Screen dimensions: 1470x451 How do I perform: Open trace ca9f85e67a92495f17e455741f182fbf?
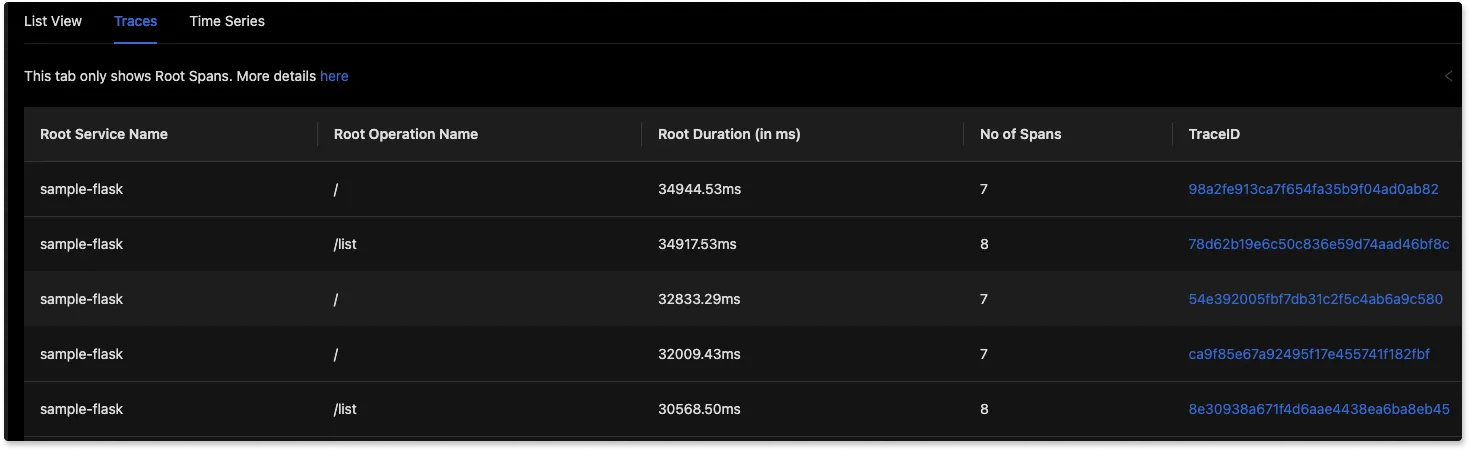[1309, 354]
